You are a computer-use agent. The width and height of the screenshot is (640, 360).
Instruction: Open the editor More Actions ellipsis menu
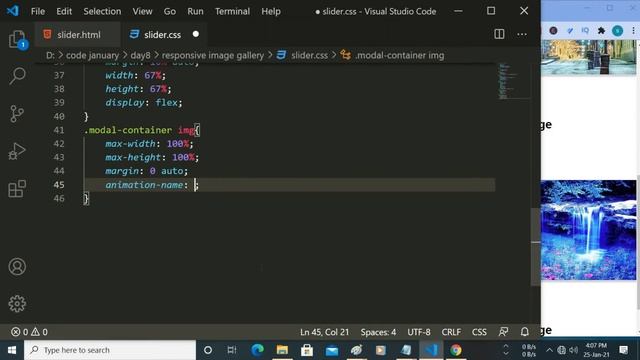click(522, 34)
